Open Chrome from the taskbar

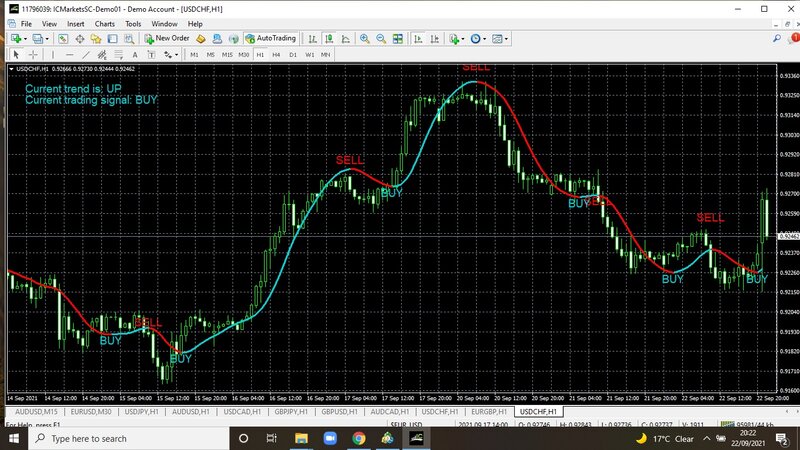[x=358, y=438]
